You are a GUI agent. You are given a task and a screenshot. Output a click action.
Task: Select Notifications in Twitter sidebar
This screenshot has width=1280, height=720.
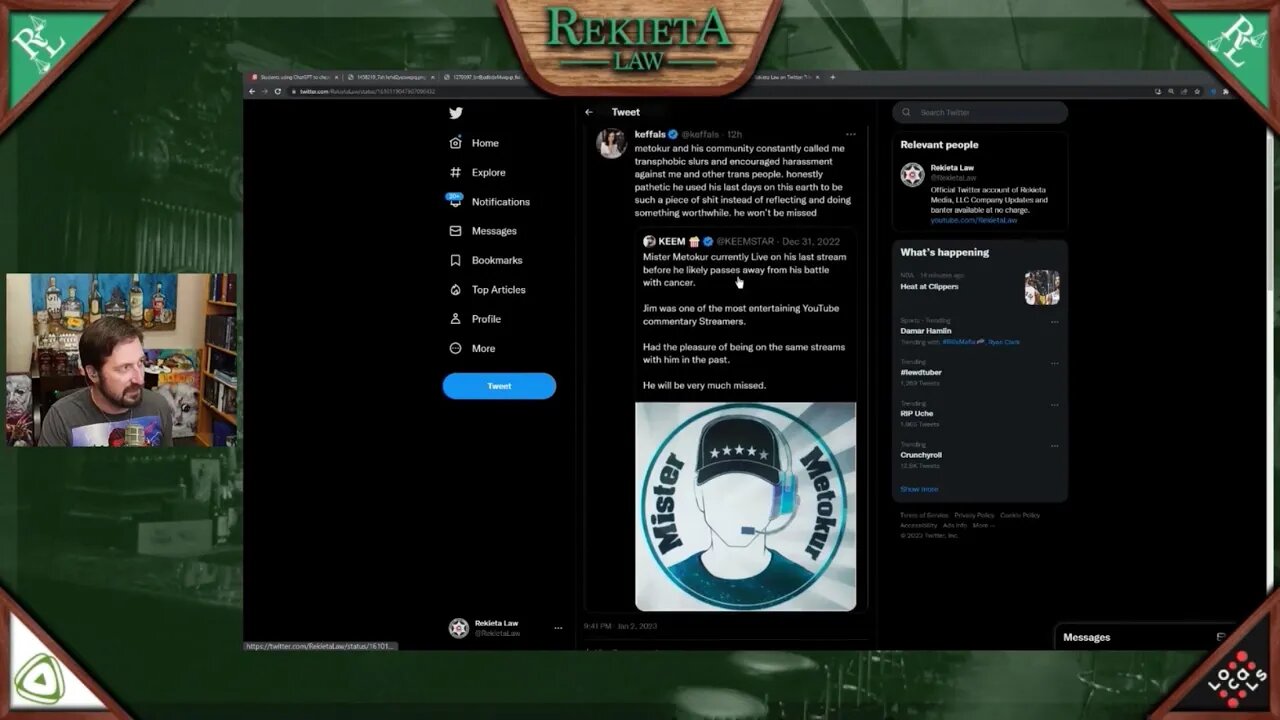(501, 202)
